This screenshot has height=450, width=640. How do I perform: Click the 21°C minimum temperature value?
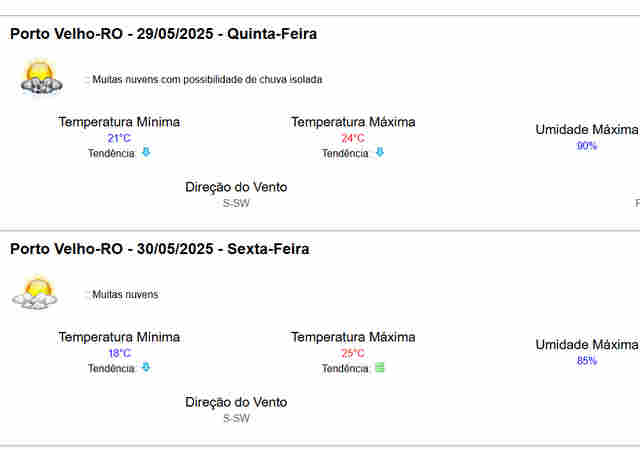(x=119, y=138)
